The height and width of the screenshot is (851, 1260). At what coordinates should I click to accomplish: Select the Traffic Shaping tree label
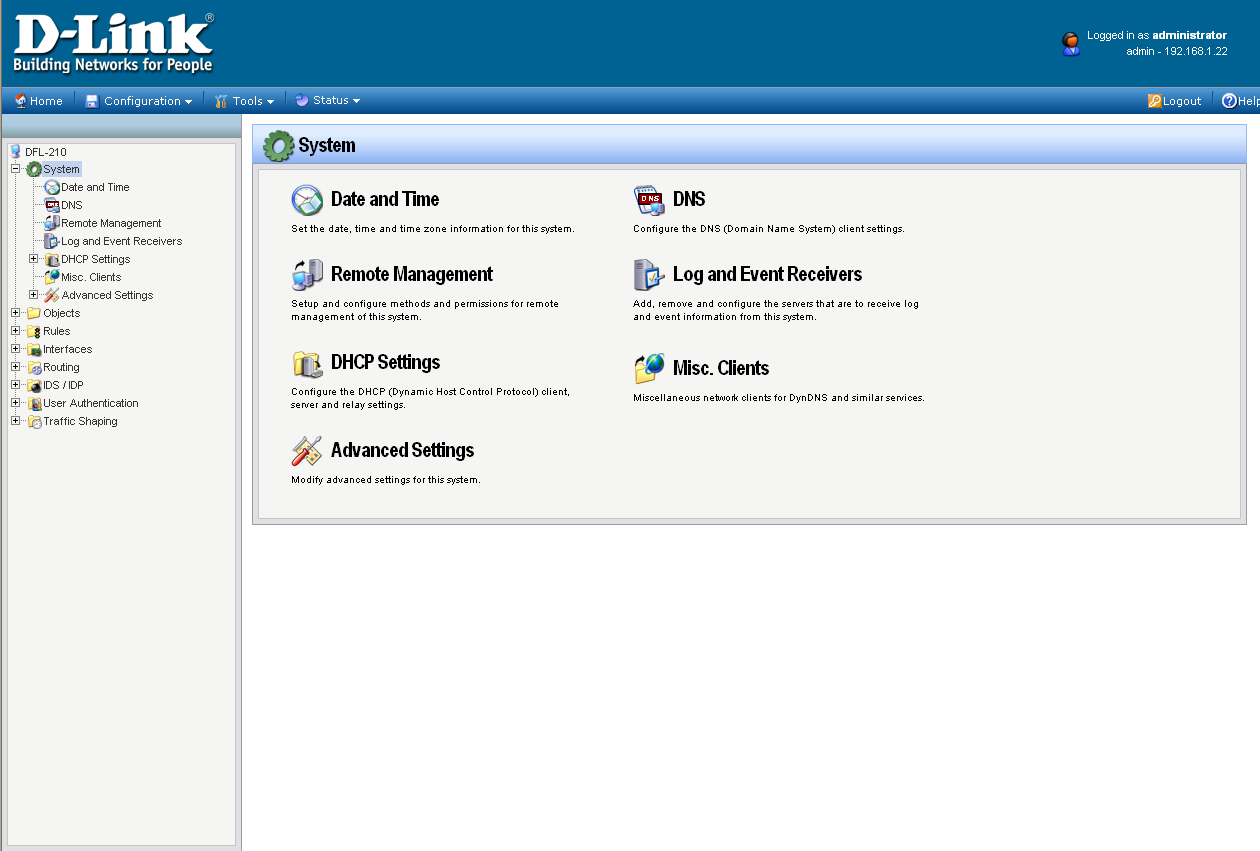tap(80, 421)
